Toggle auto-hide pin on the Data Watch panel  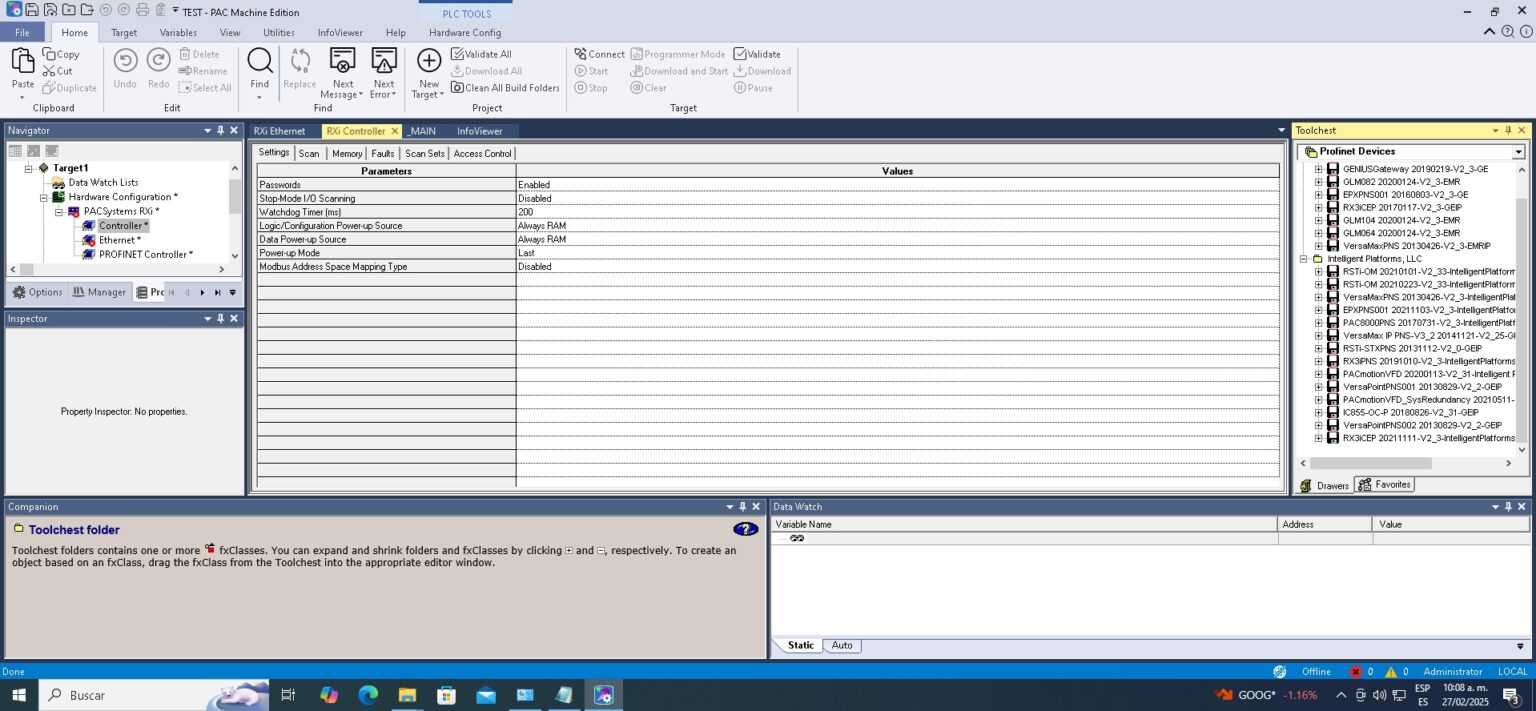1507,506
